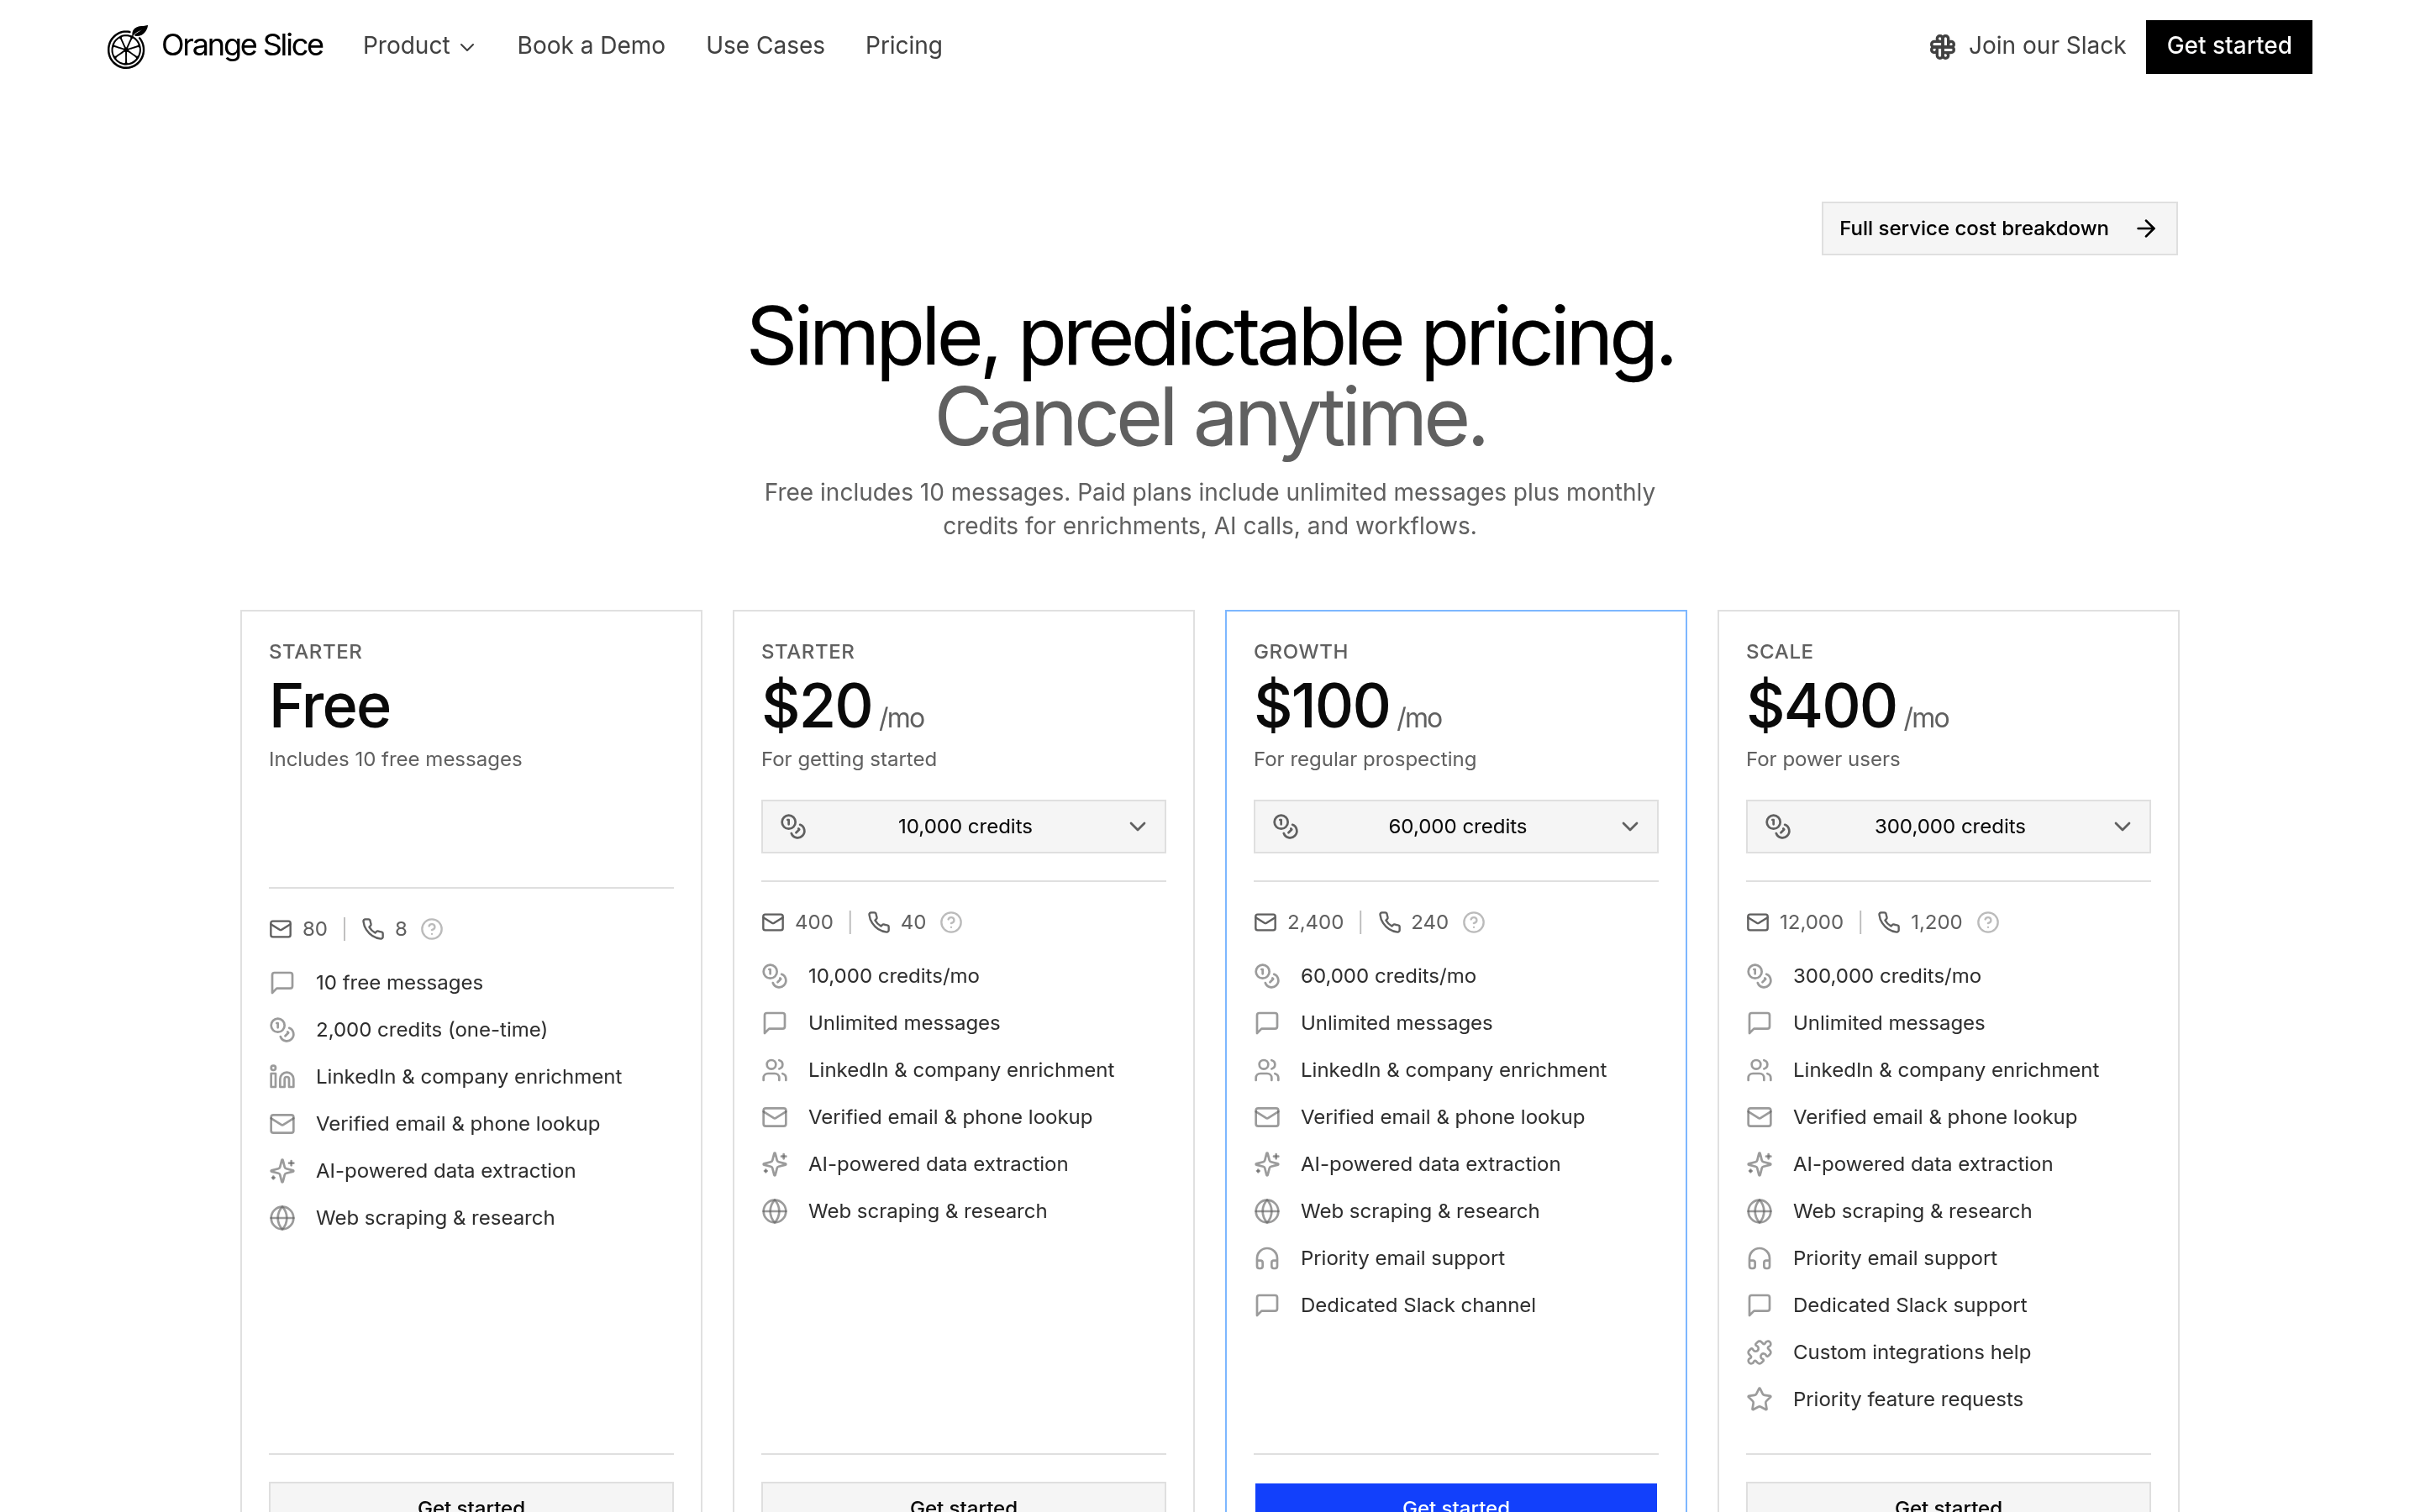
Task: Open the 300,000 credits dropdown
Action: [1947, 826]
